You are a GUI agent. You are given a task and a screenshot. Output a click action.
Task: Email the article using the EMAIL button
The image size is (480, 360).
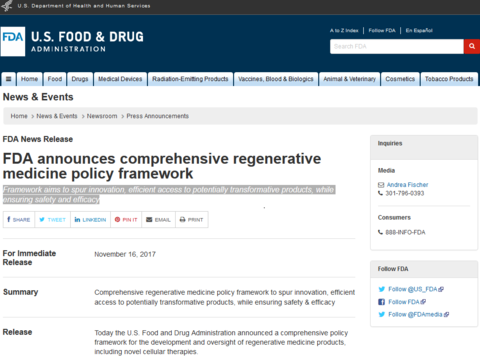click(x=159, y=220)
